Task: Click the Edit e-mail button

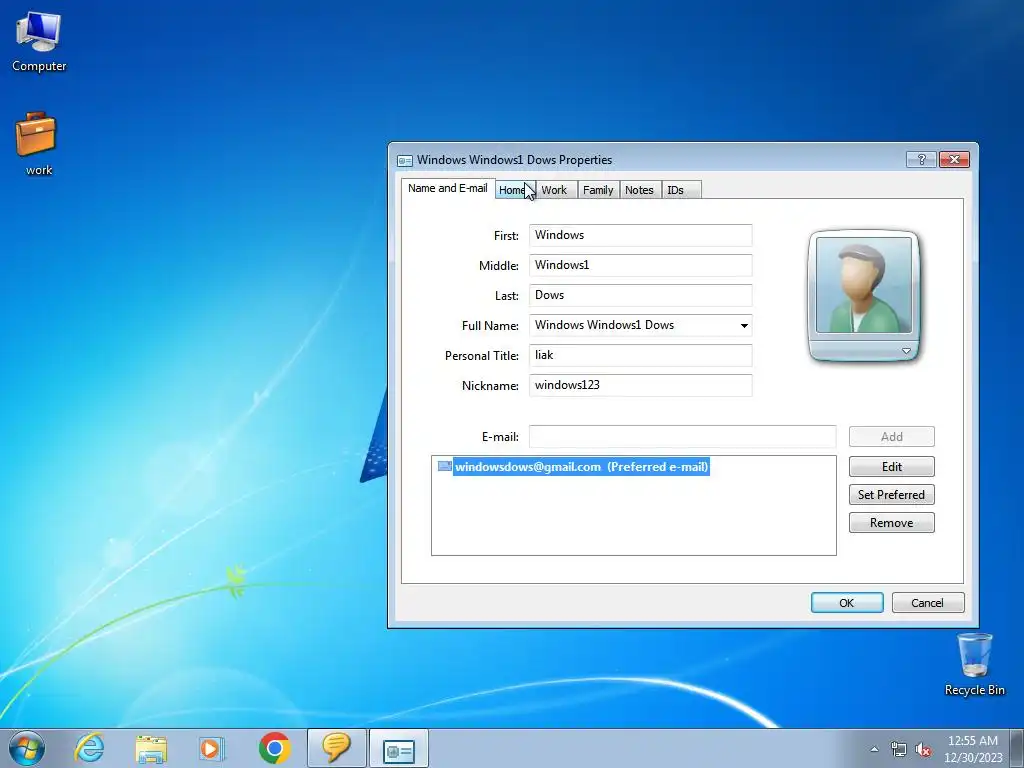Action: (891, 466)
